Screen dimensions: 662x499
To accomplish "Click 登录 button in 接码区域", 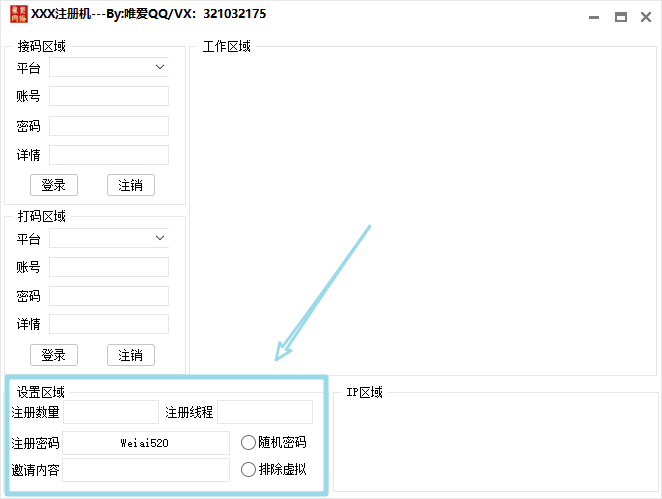I will click(54, 185).
